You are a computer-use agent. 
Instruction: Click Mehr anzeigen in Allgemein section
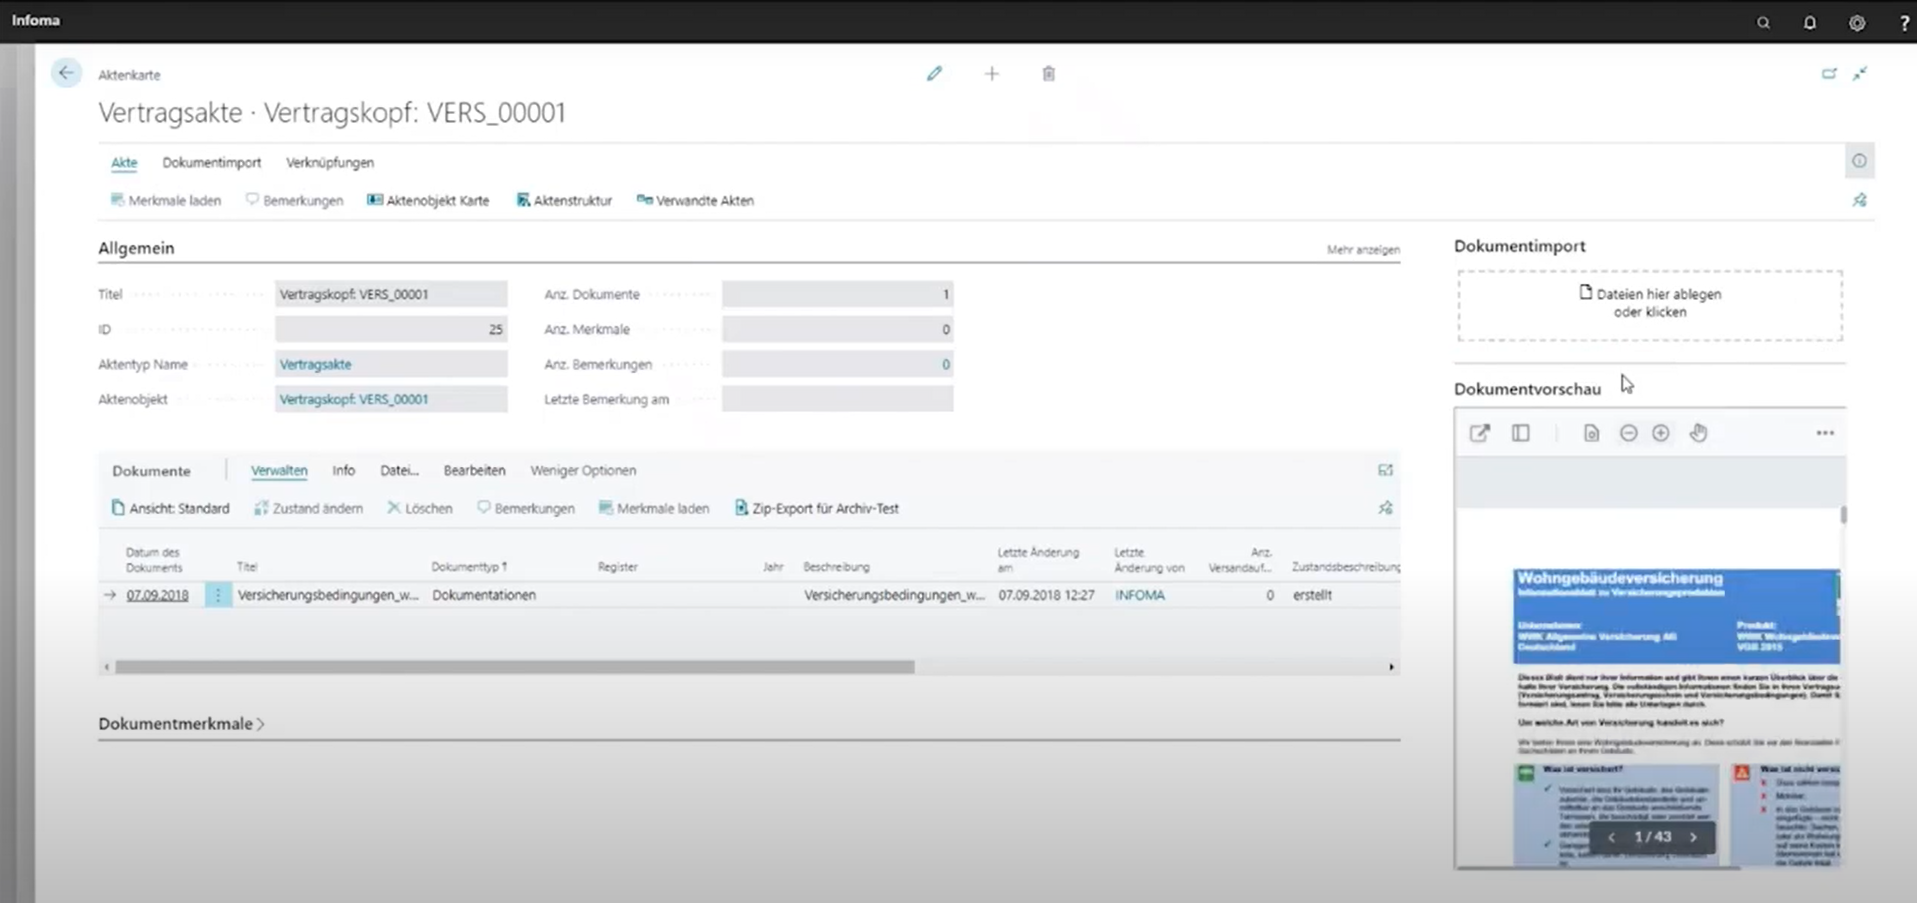point(1362,250)
